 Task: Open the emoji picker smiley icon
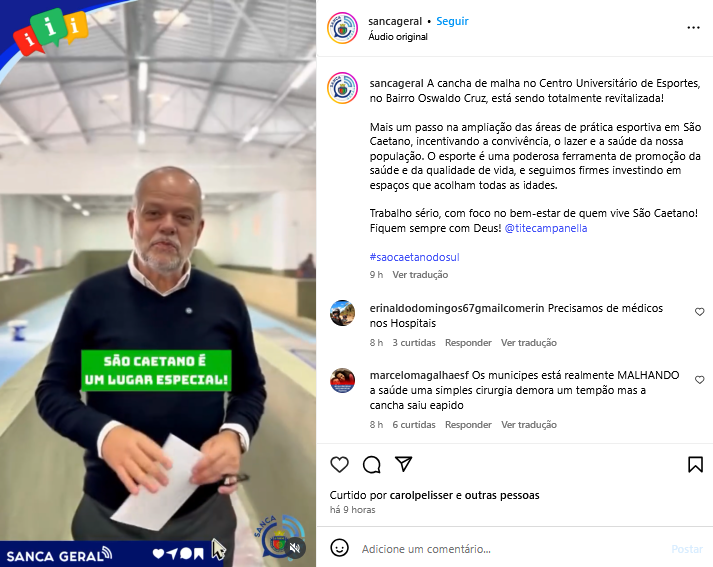tap(339, 548)
